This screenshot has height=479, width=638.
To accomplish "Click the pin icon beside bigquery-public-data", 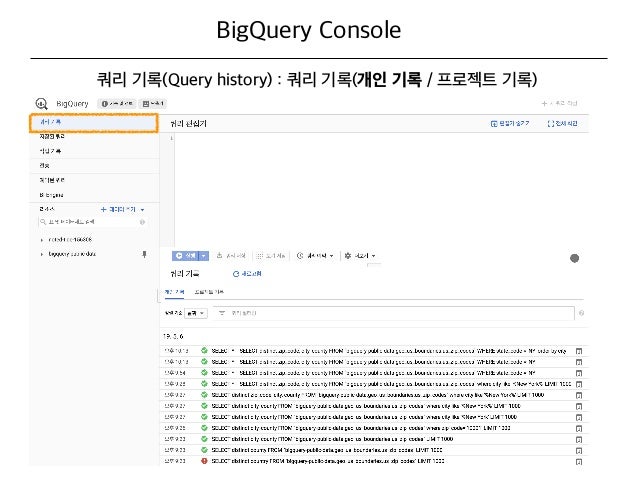I will tap(144, 254).
